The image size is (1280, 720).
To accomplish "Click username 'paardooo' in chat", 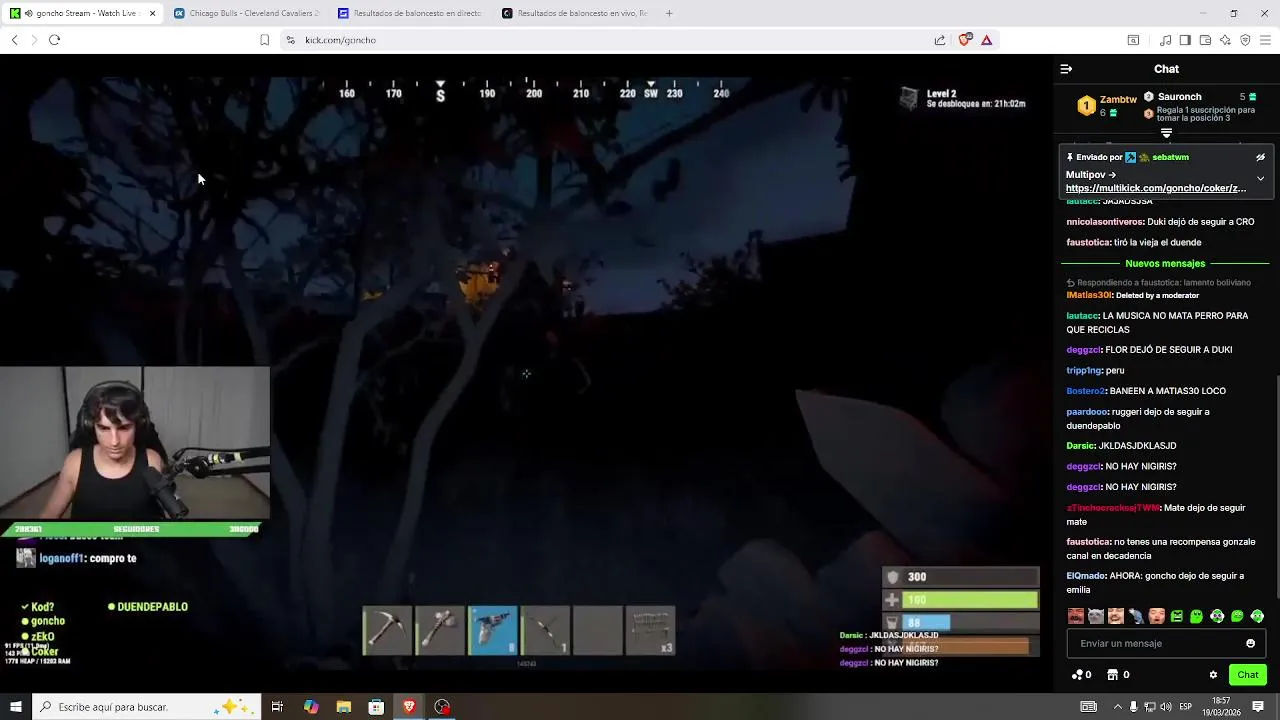I will coord(1087,412).
